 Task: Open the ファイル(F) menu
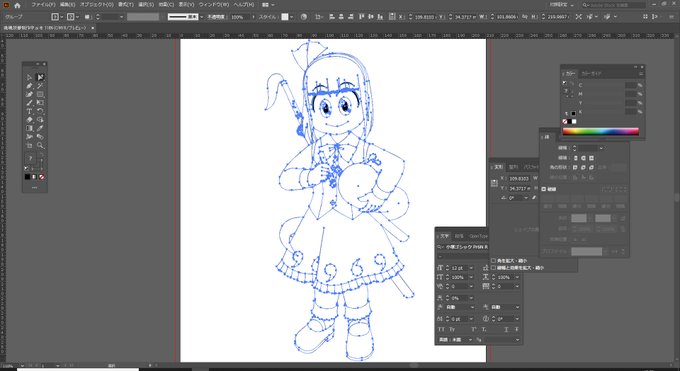(43, 5)
